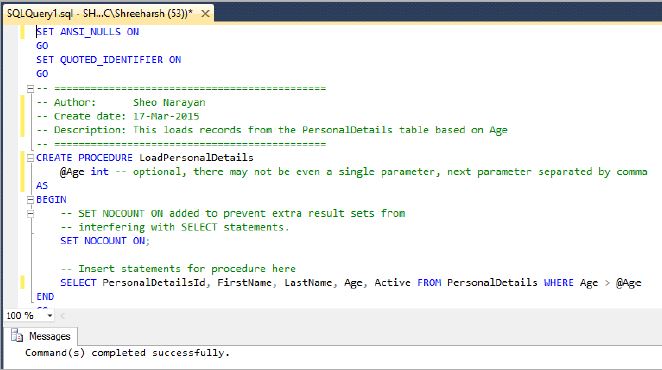Click the Messages pane icon
This screenshot has height=370, width=662.
[17, 336]
